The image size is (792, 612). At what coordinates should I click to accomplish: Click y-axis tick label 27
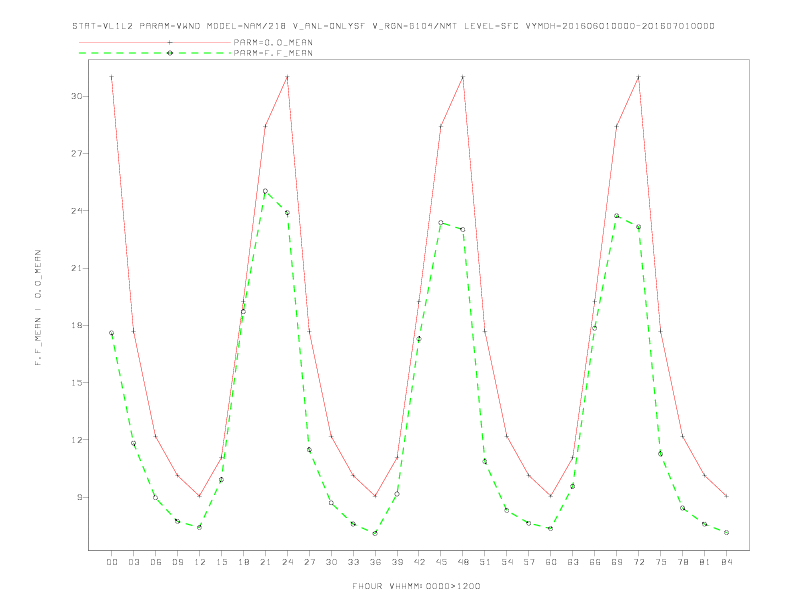click(77, 154)
